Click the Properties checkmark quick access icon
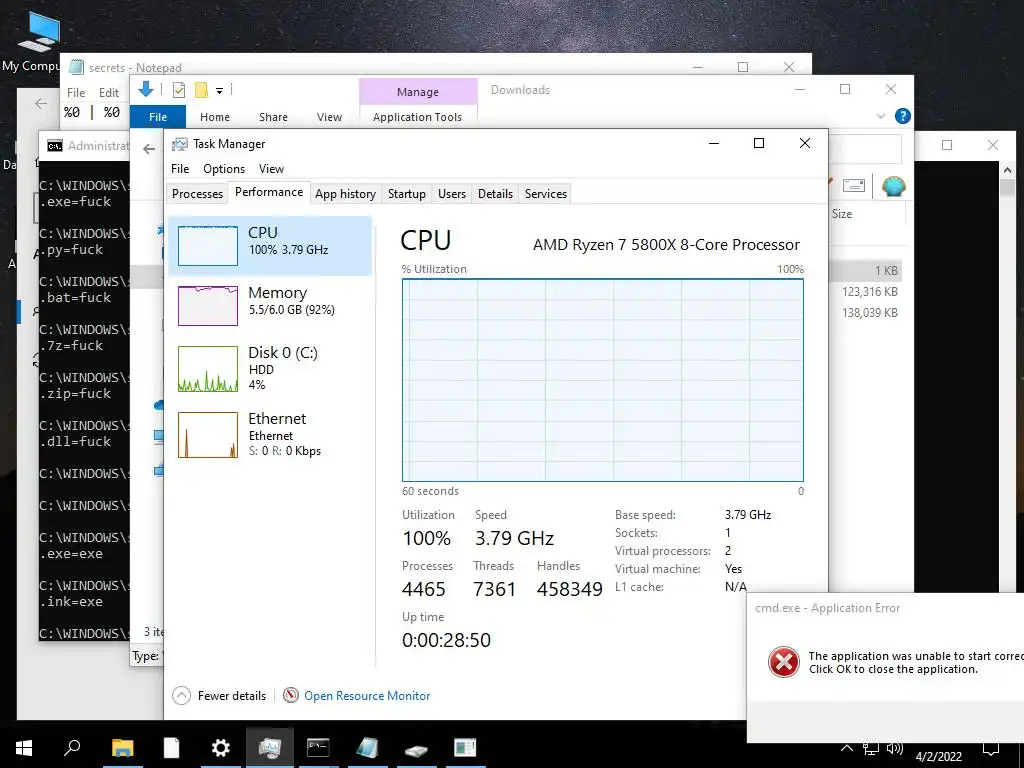The height and width of the screenshot is (768, 1024). click(178, 90)
